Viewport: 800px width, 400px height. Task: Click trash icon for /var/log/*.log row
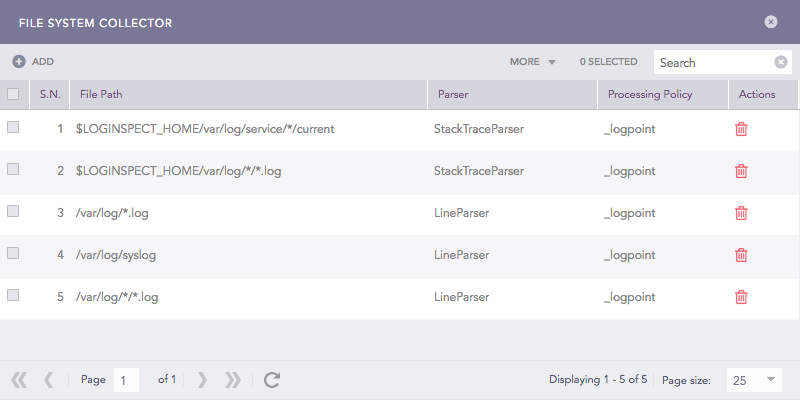coord(741,213)
